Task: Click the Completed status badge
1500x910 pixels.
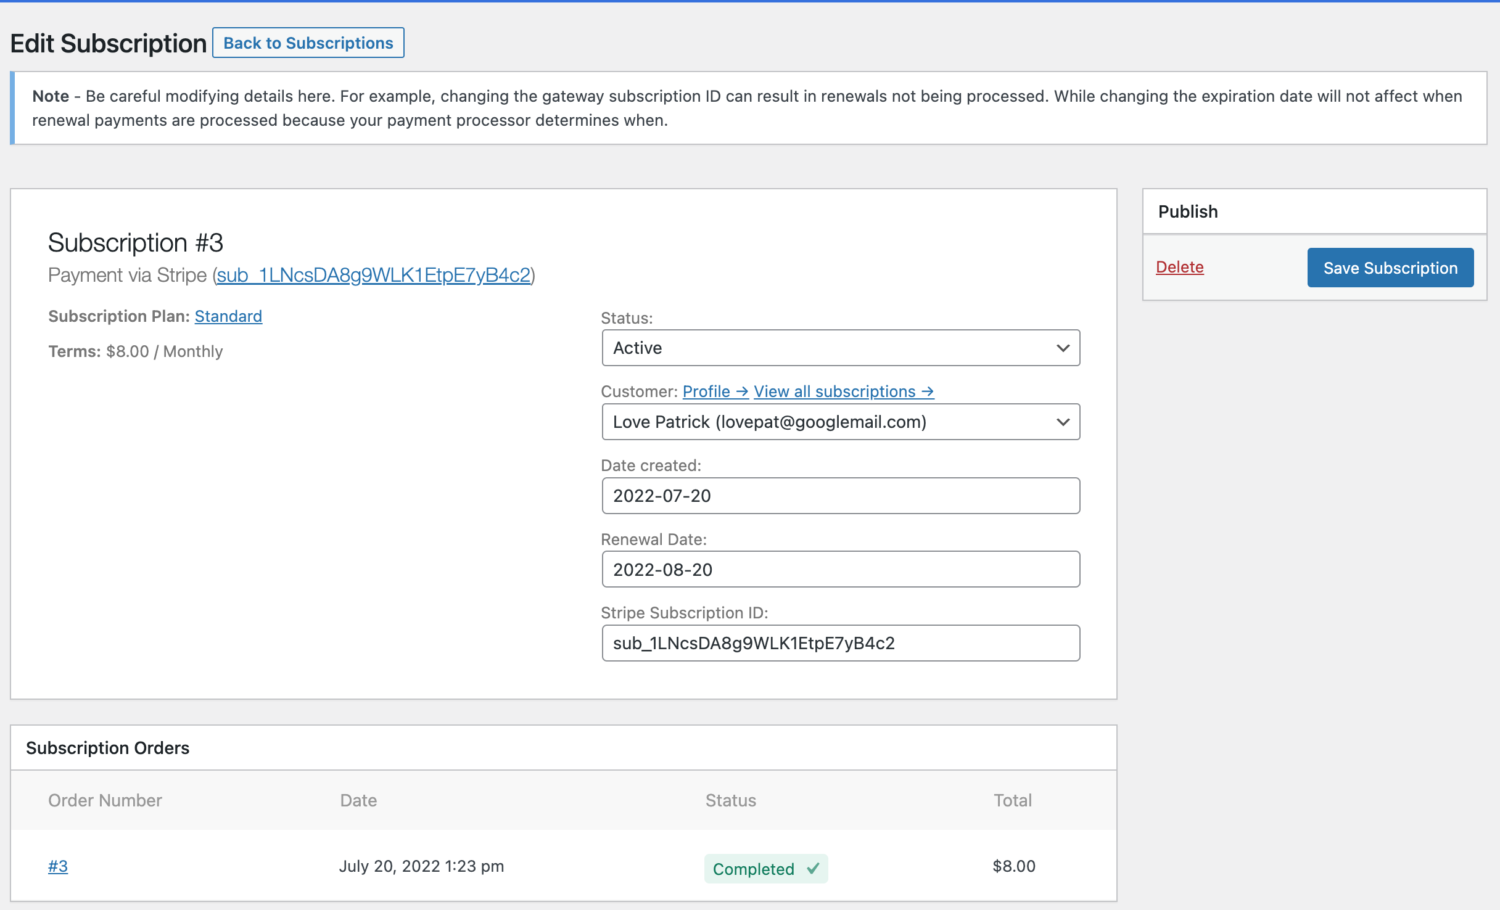Action: pyautogui.click(x=766, y=869)
